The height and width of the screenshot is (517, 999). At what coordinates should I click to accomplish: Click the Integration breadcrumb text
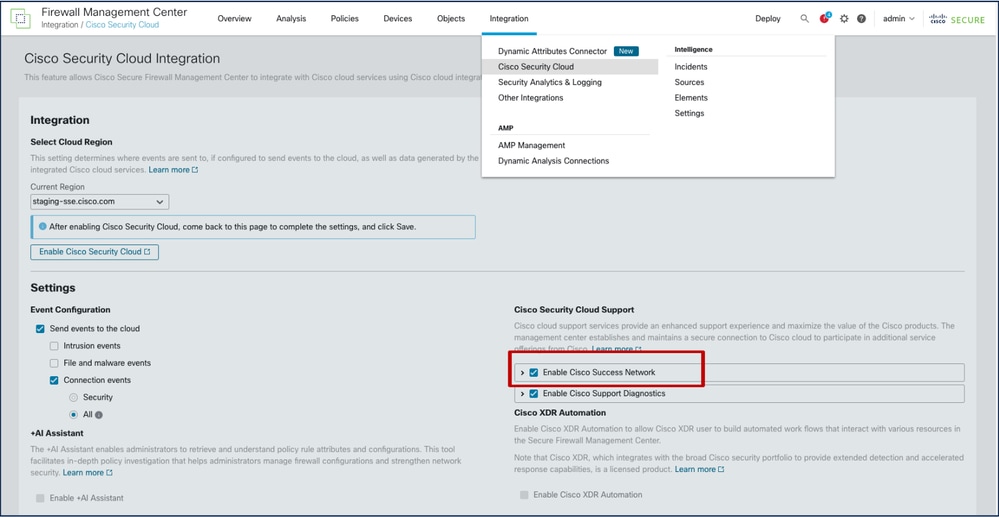[x=60, y=25]
